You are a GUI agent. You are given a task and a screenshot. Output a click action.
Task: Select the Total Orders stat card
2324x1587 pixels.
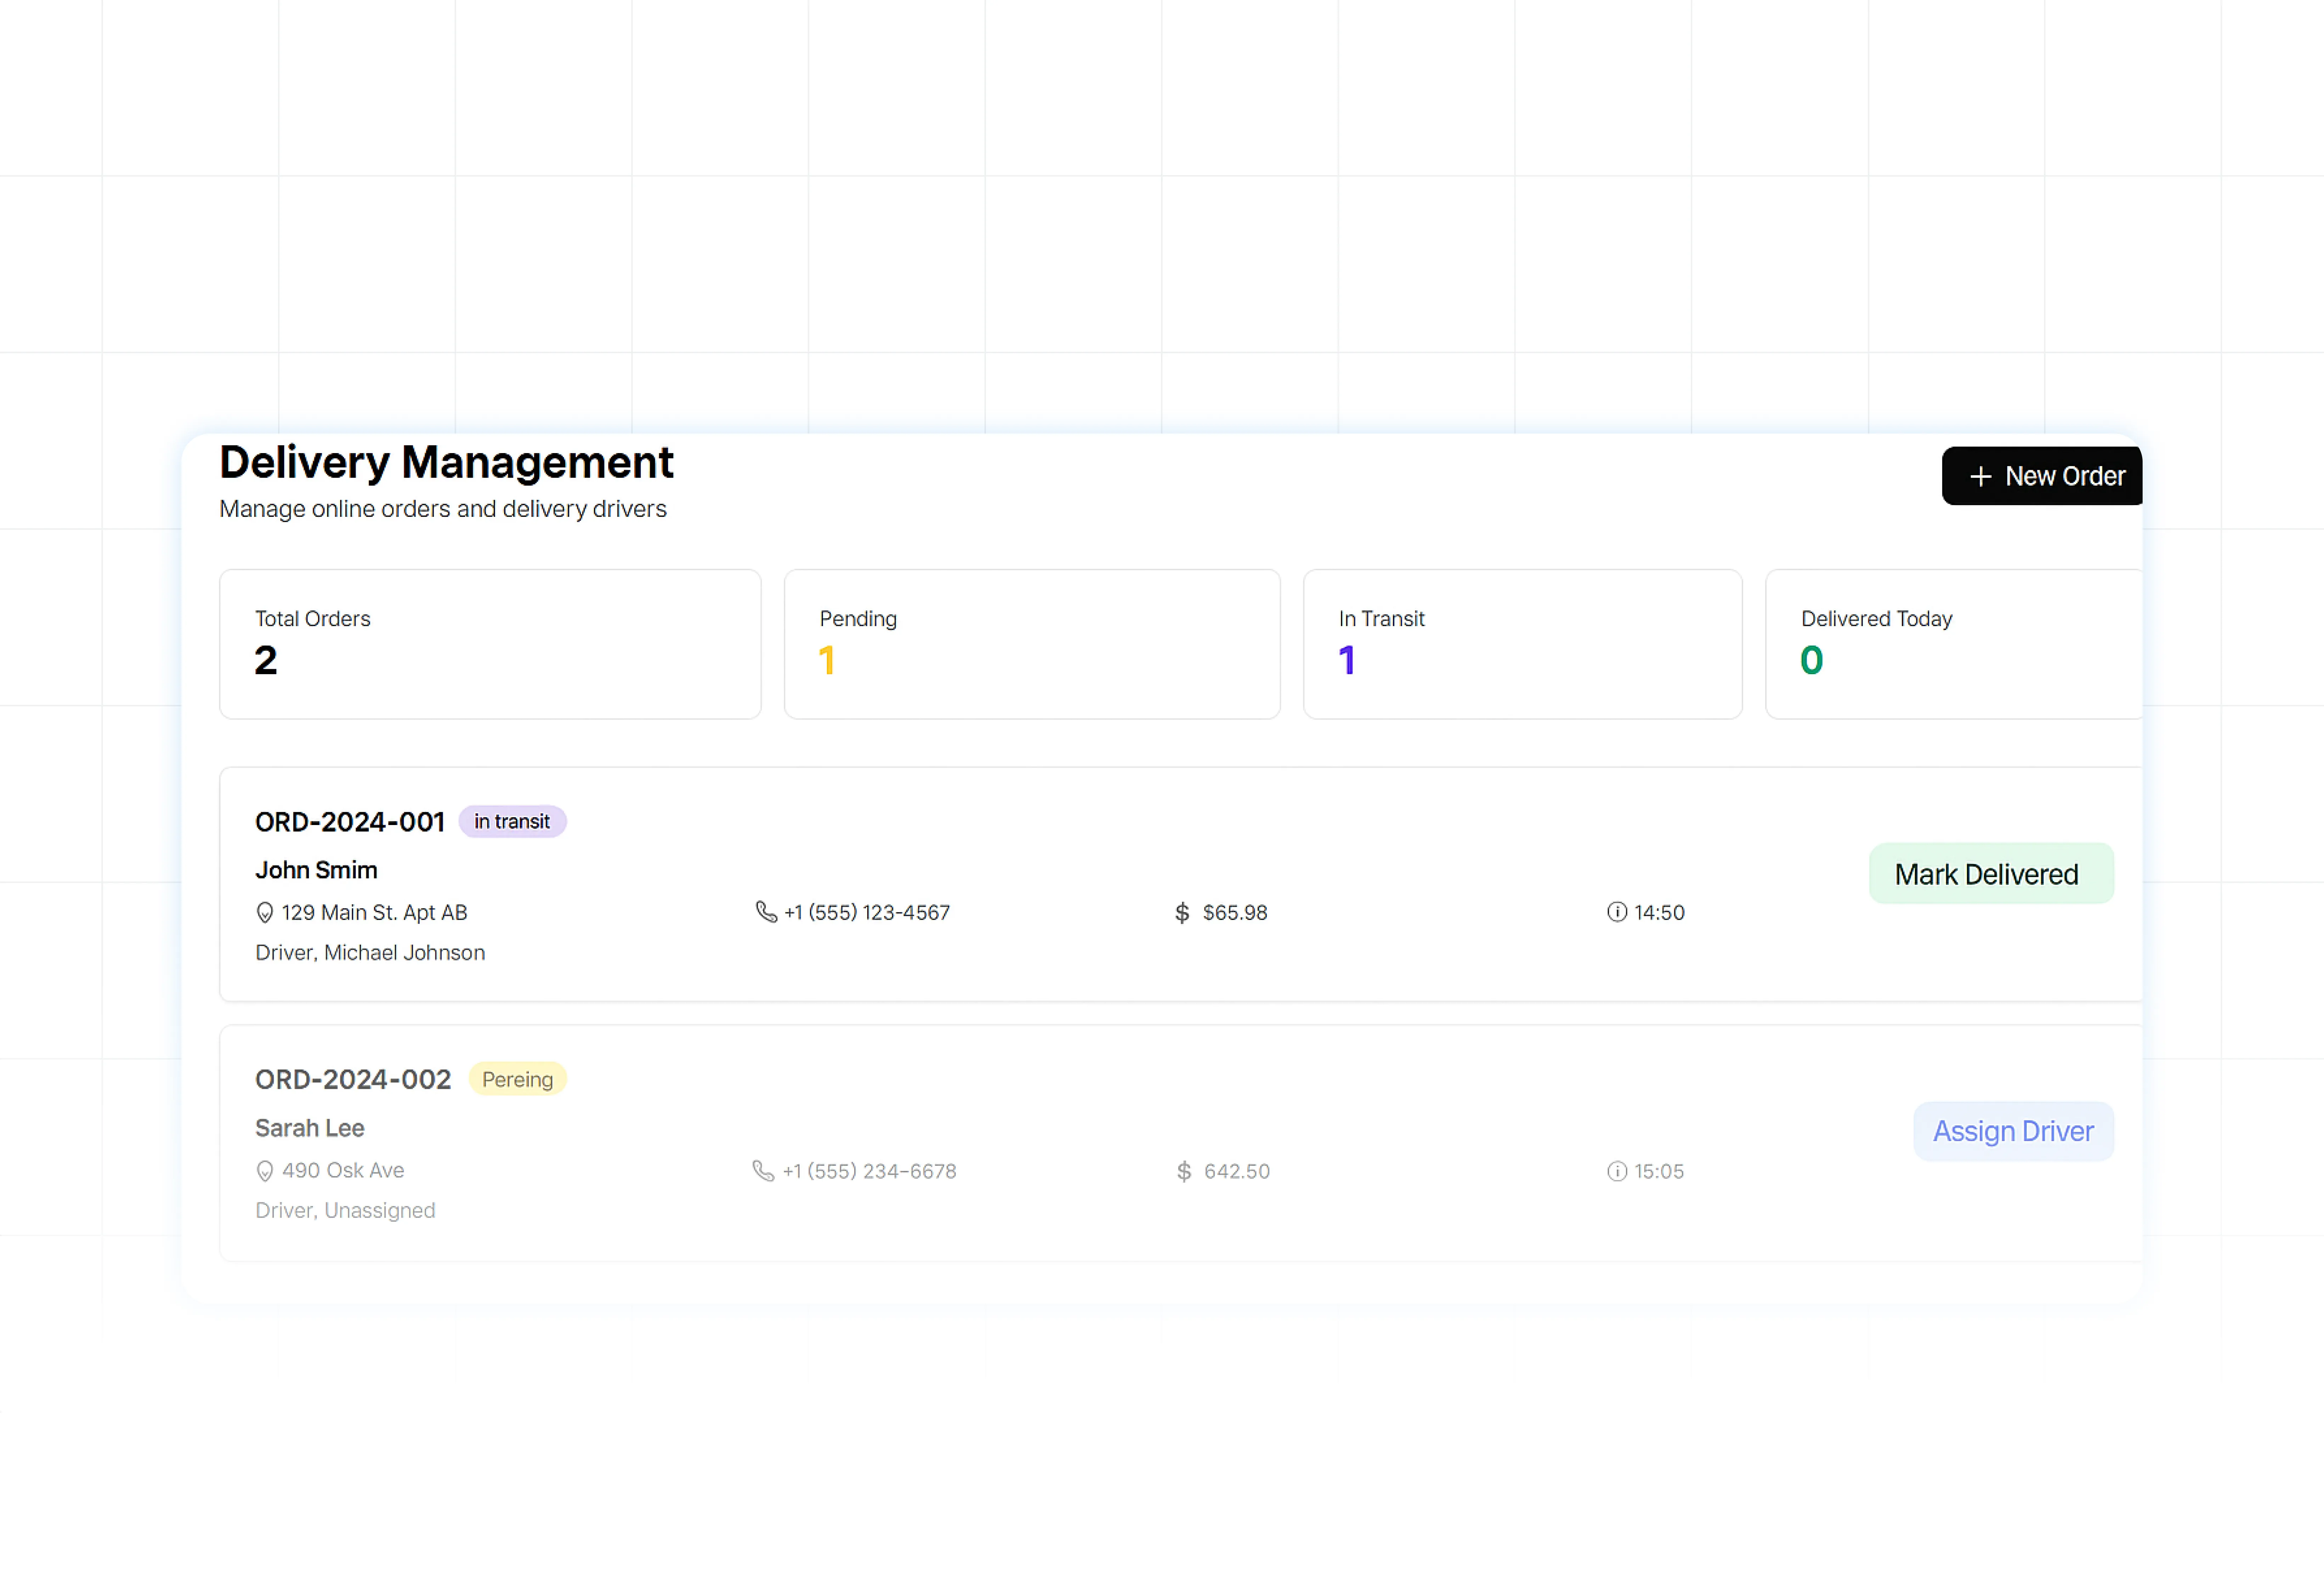(490, 644)
